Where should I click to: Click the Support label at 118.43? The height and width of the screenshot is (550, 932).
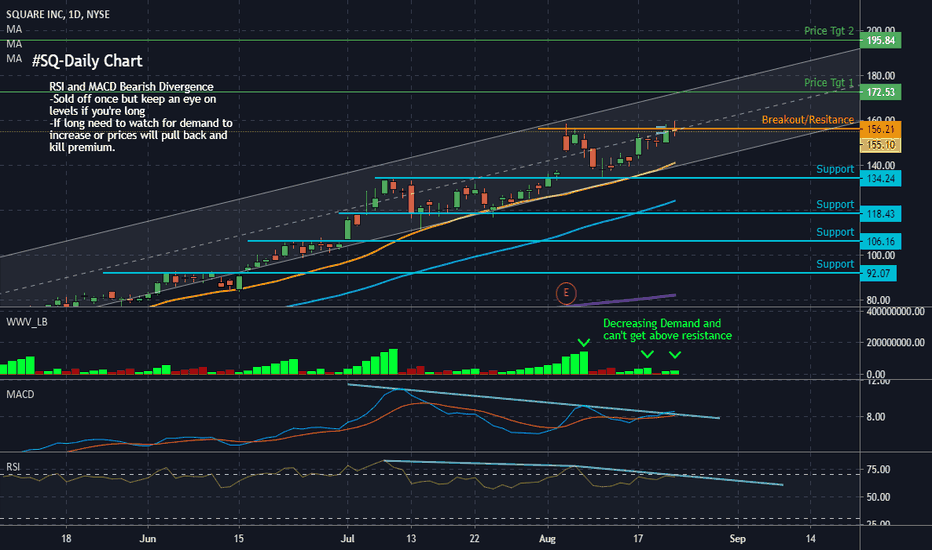click(x=835, y=205)
